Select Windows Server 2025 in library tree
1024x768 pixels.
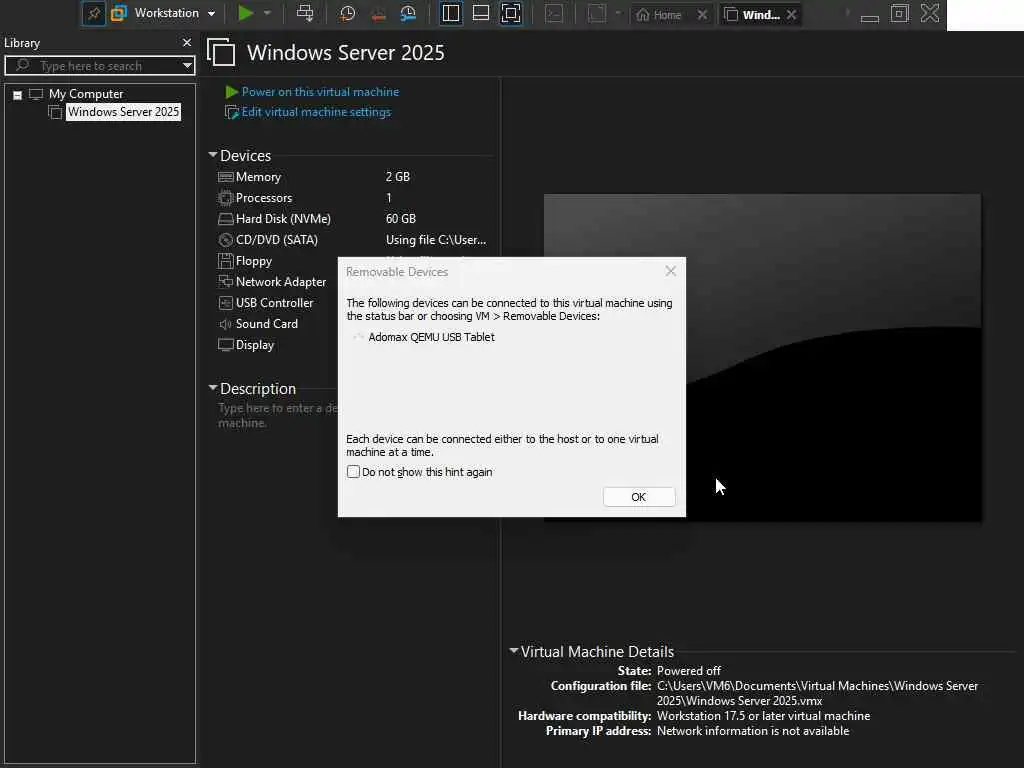pos(123,112)
